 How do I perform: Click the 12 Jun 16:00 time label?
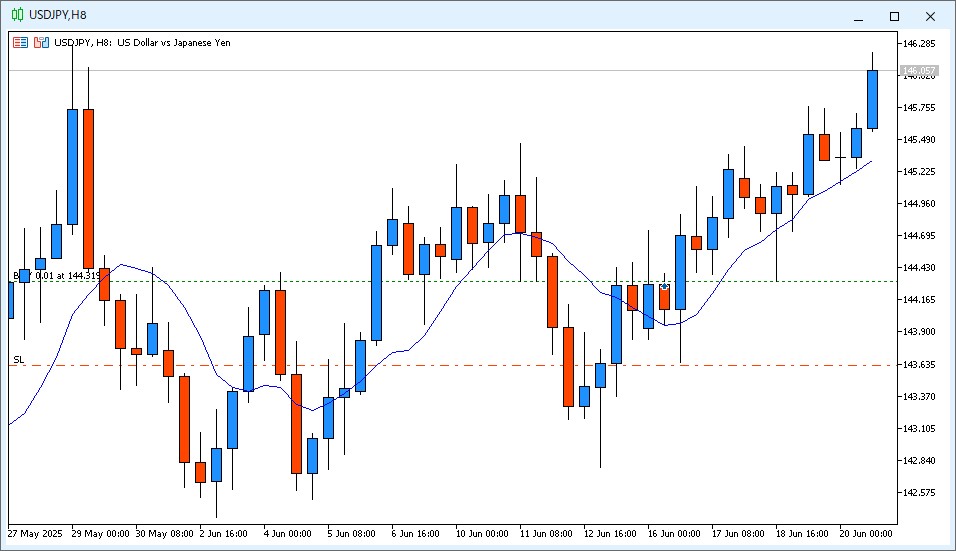(x=610, y=534)
